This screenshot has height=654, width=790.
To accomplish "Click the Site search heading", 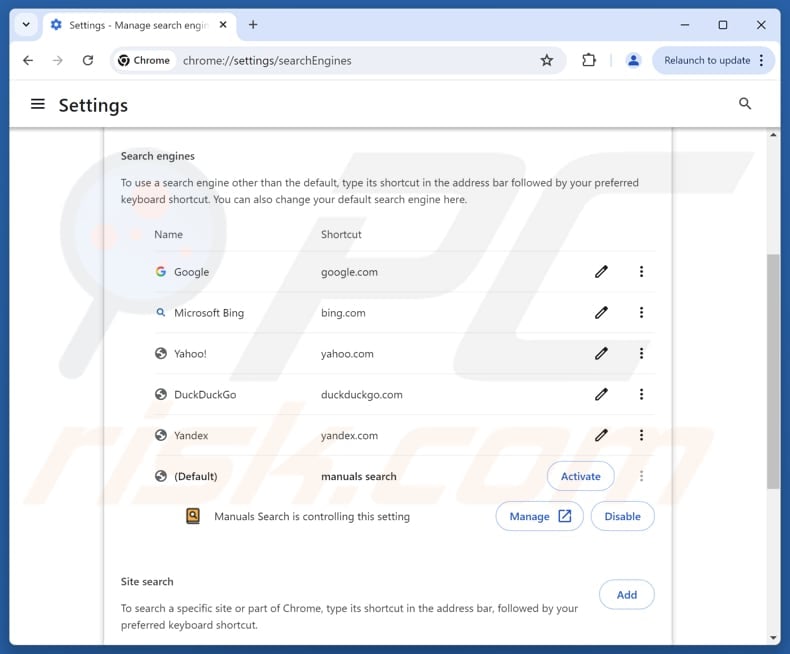I will point(147,581).
